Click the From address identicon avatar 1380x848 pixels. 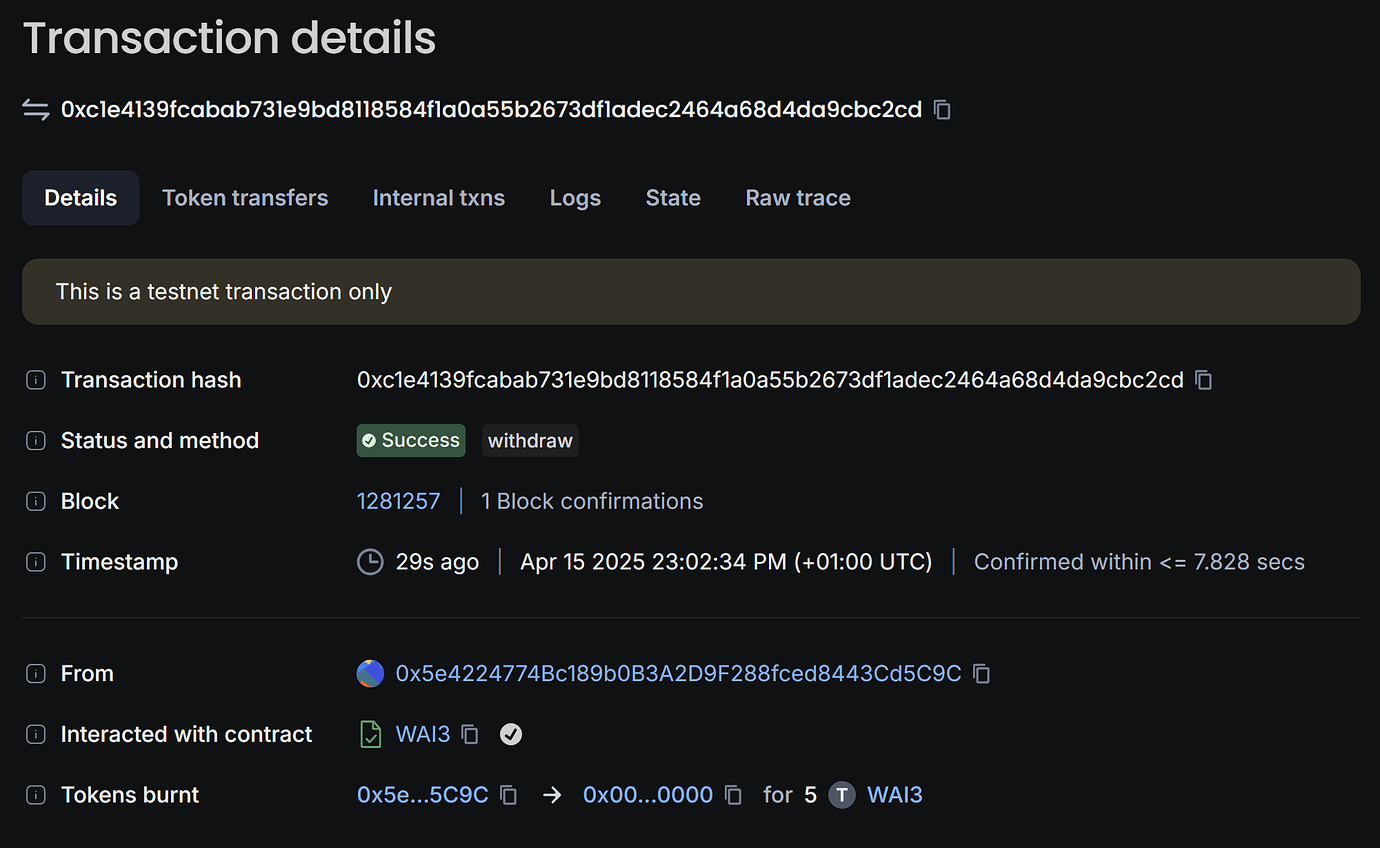tap(370, 674)
